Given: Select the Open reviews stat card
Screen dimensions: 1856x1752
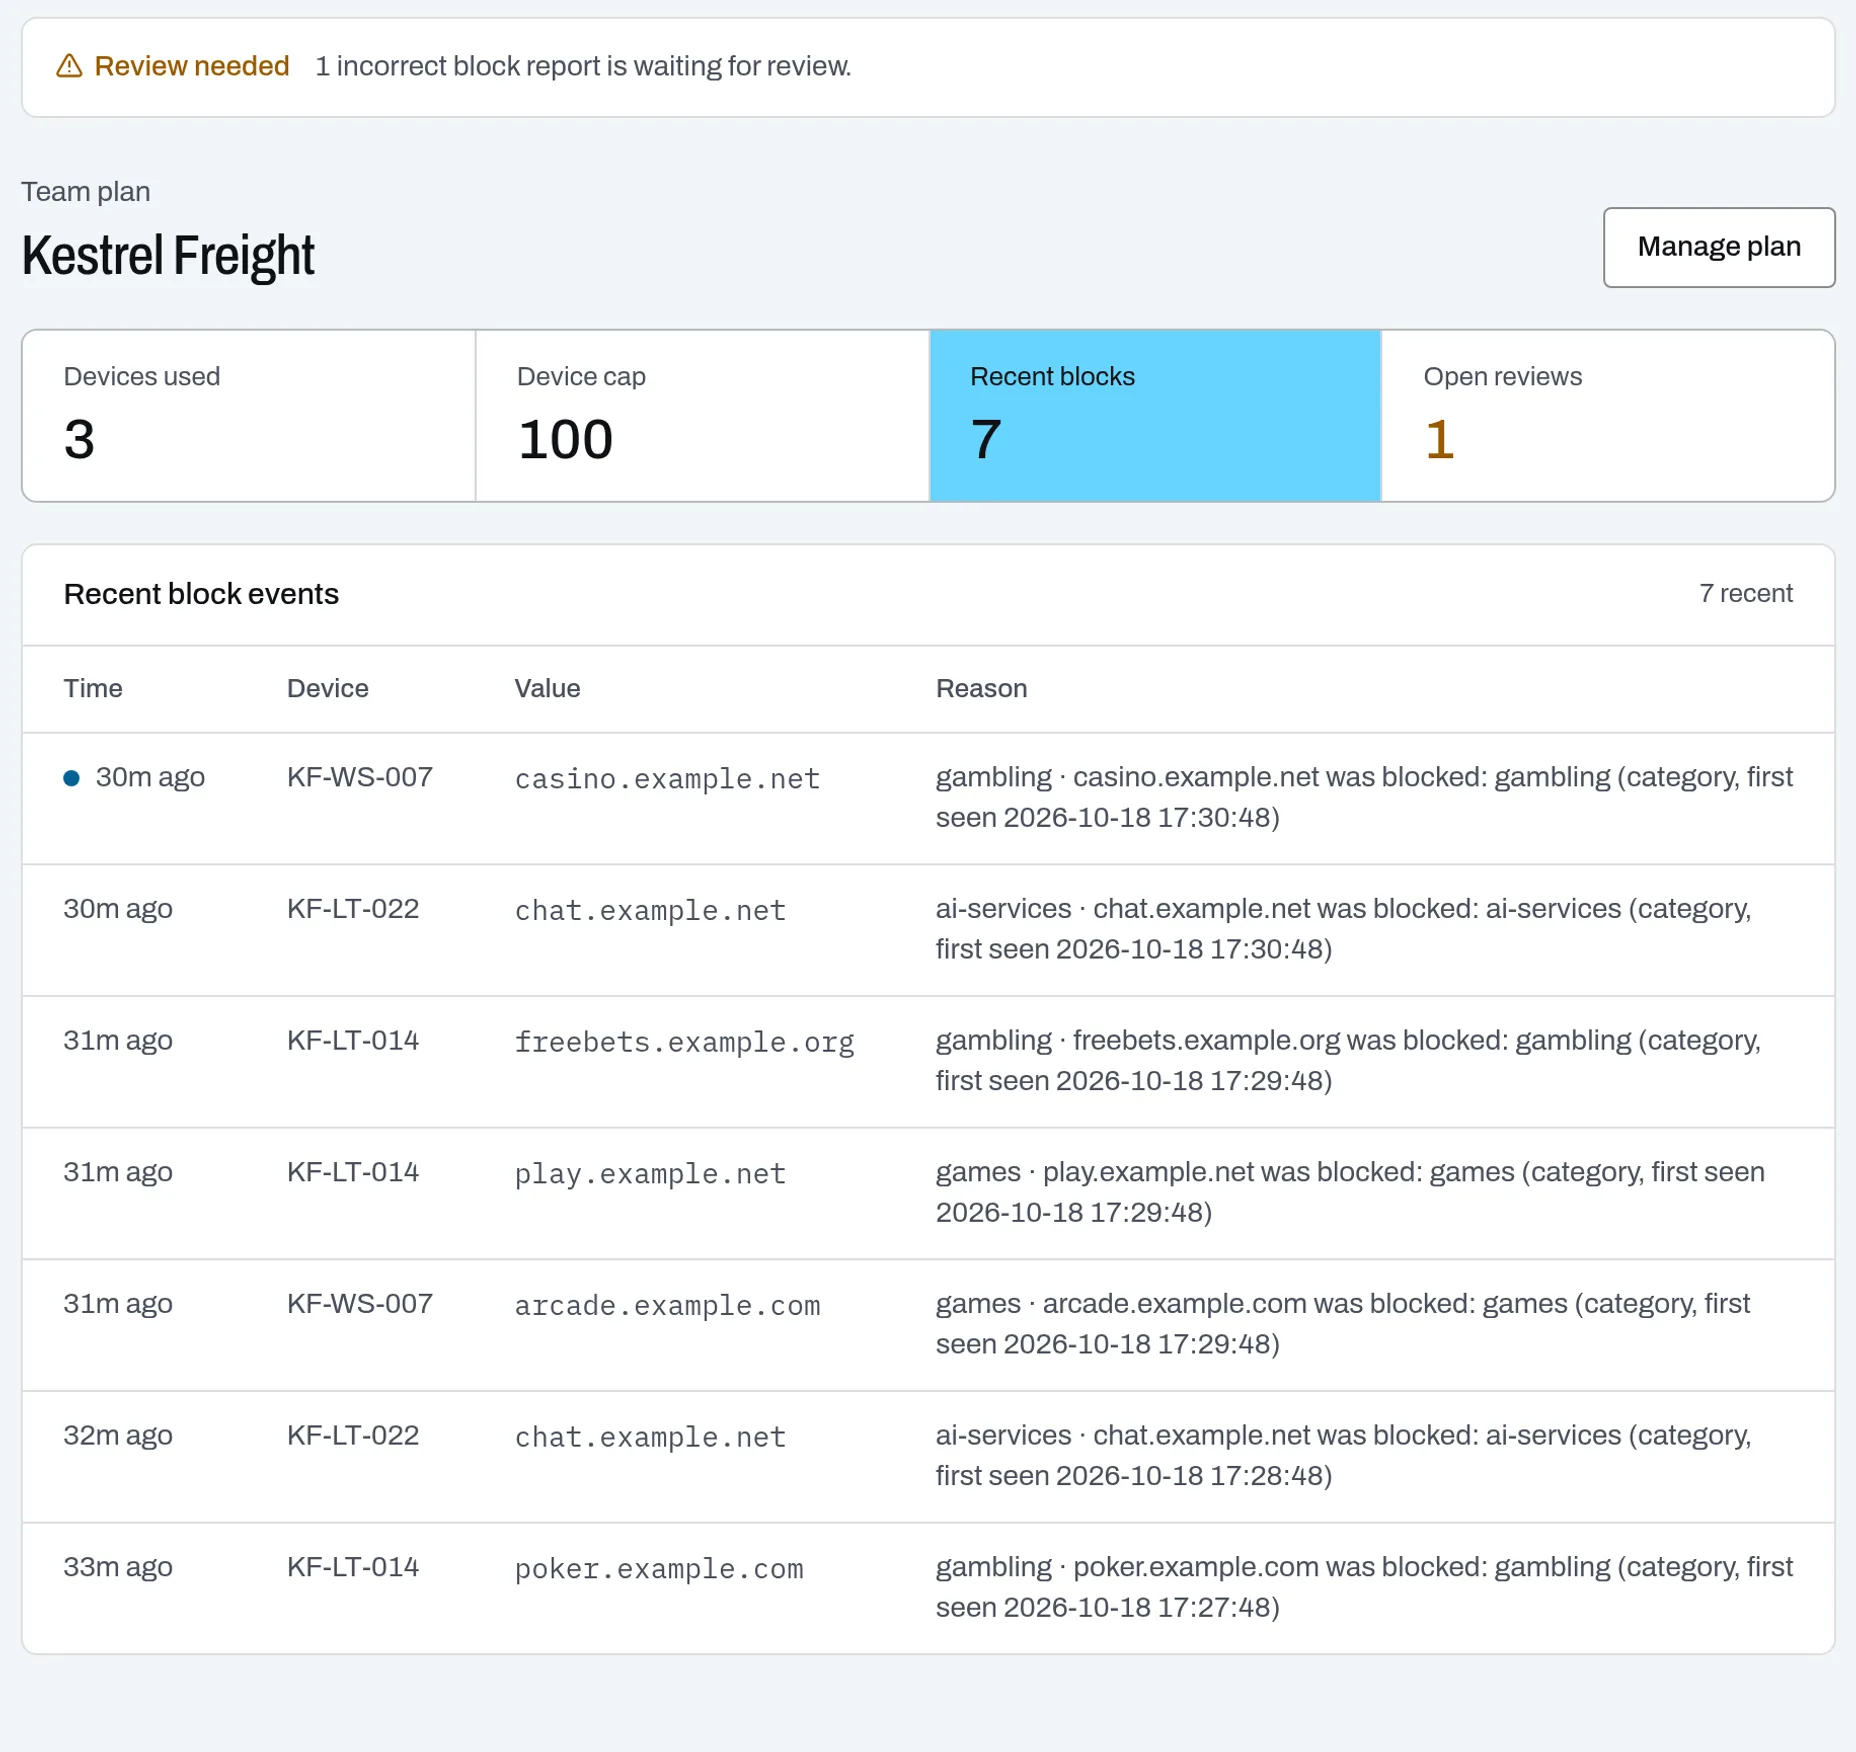Looking at the screenshot, I should (x=1608, y=415).
